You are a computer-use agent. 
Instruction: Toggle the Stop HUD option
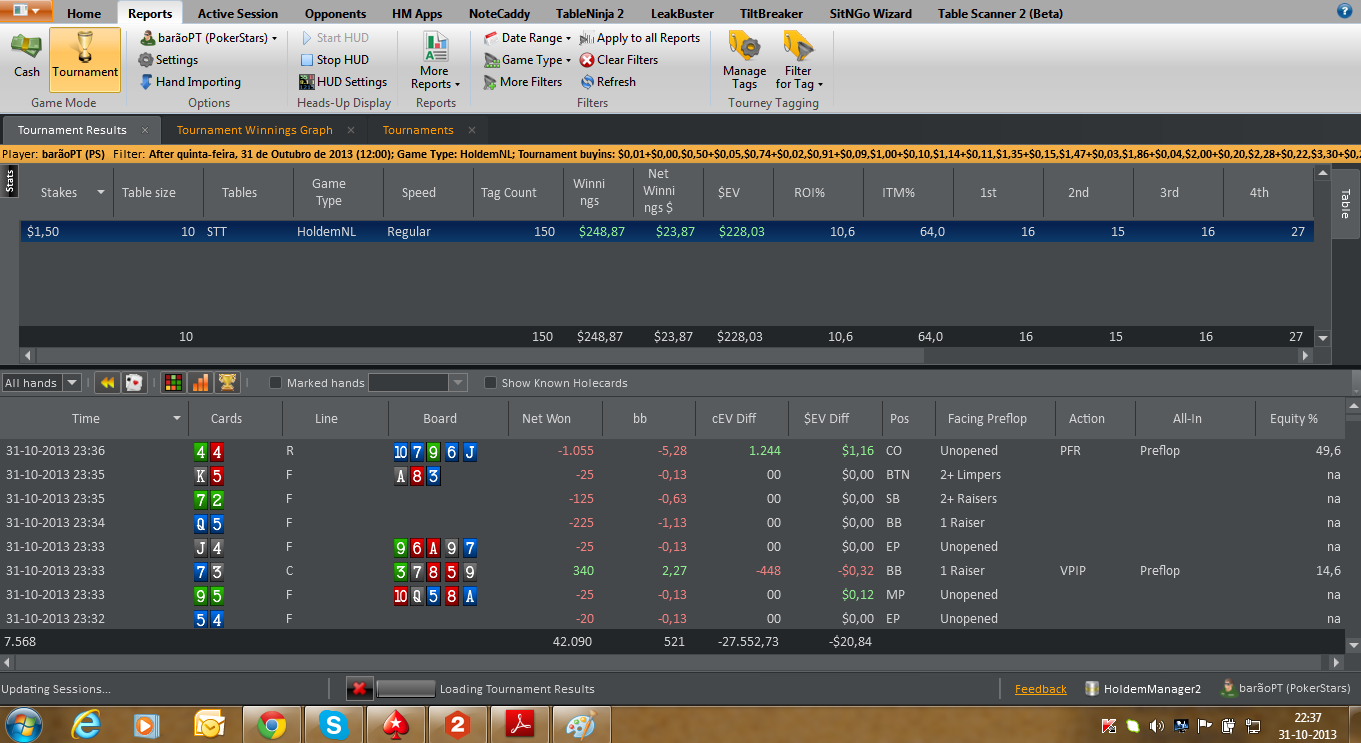click(x=335, y=60)
